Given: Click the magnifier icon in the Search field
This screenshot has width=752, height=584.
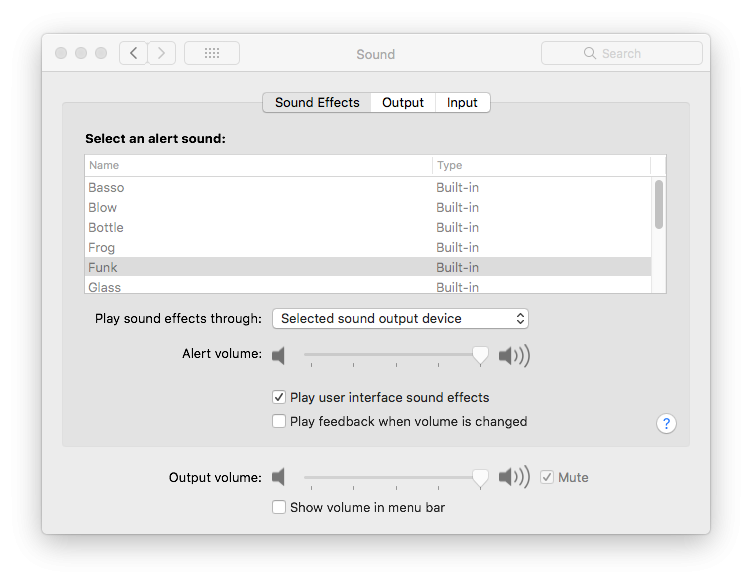Looking at the screenshot, I should pos(589,53).
